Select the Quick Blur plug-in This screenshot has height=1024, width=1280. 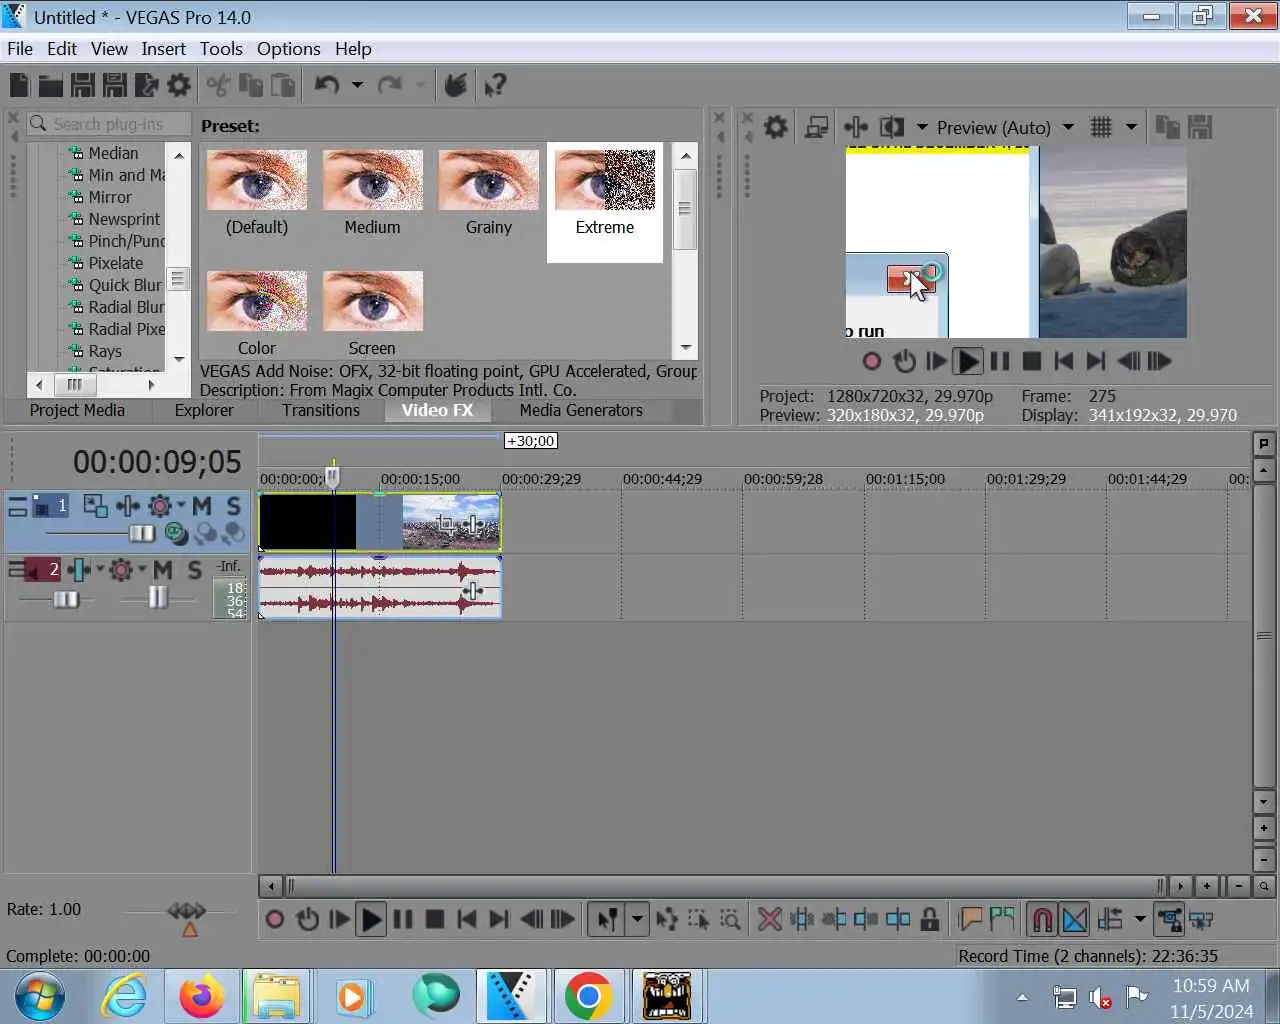coord(125,285)
